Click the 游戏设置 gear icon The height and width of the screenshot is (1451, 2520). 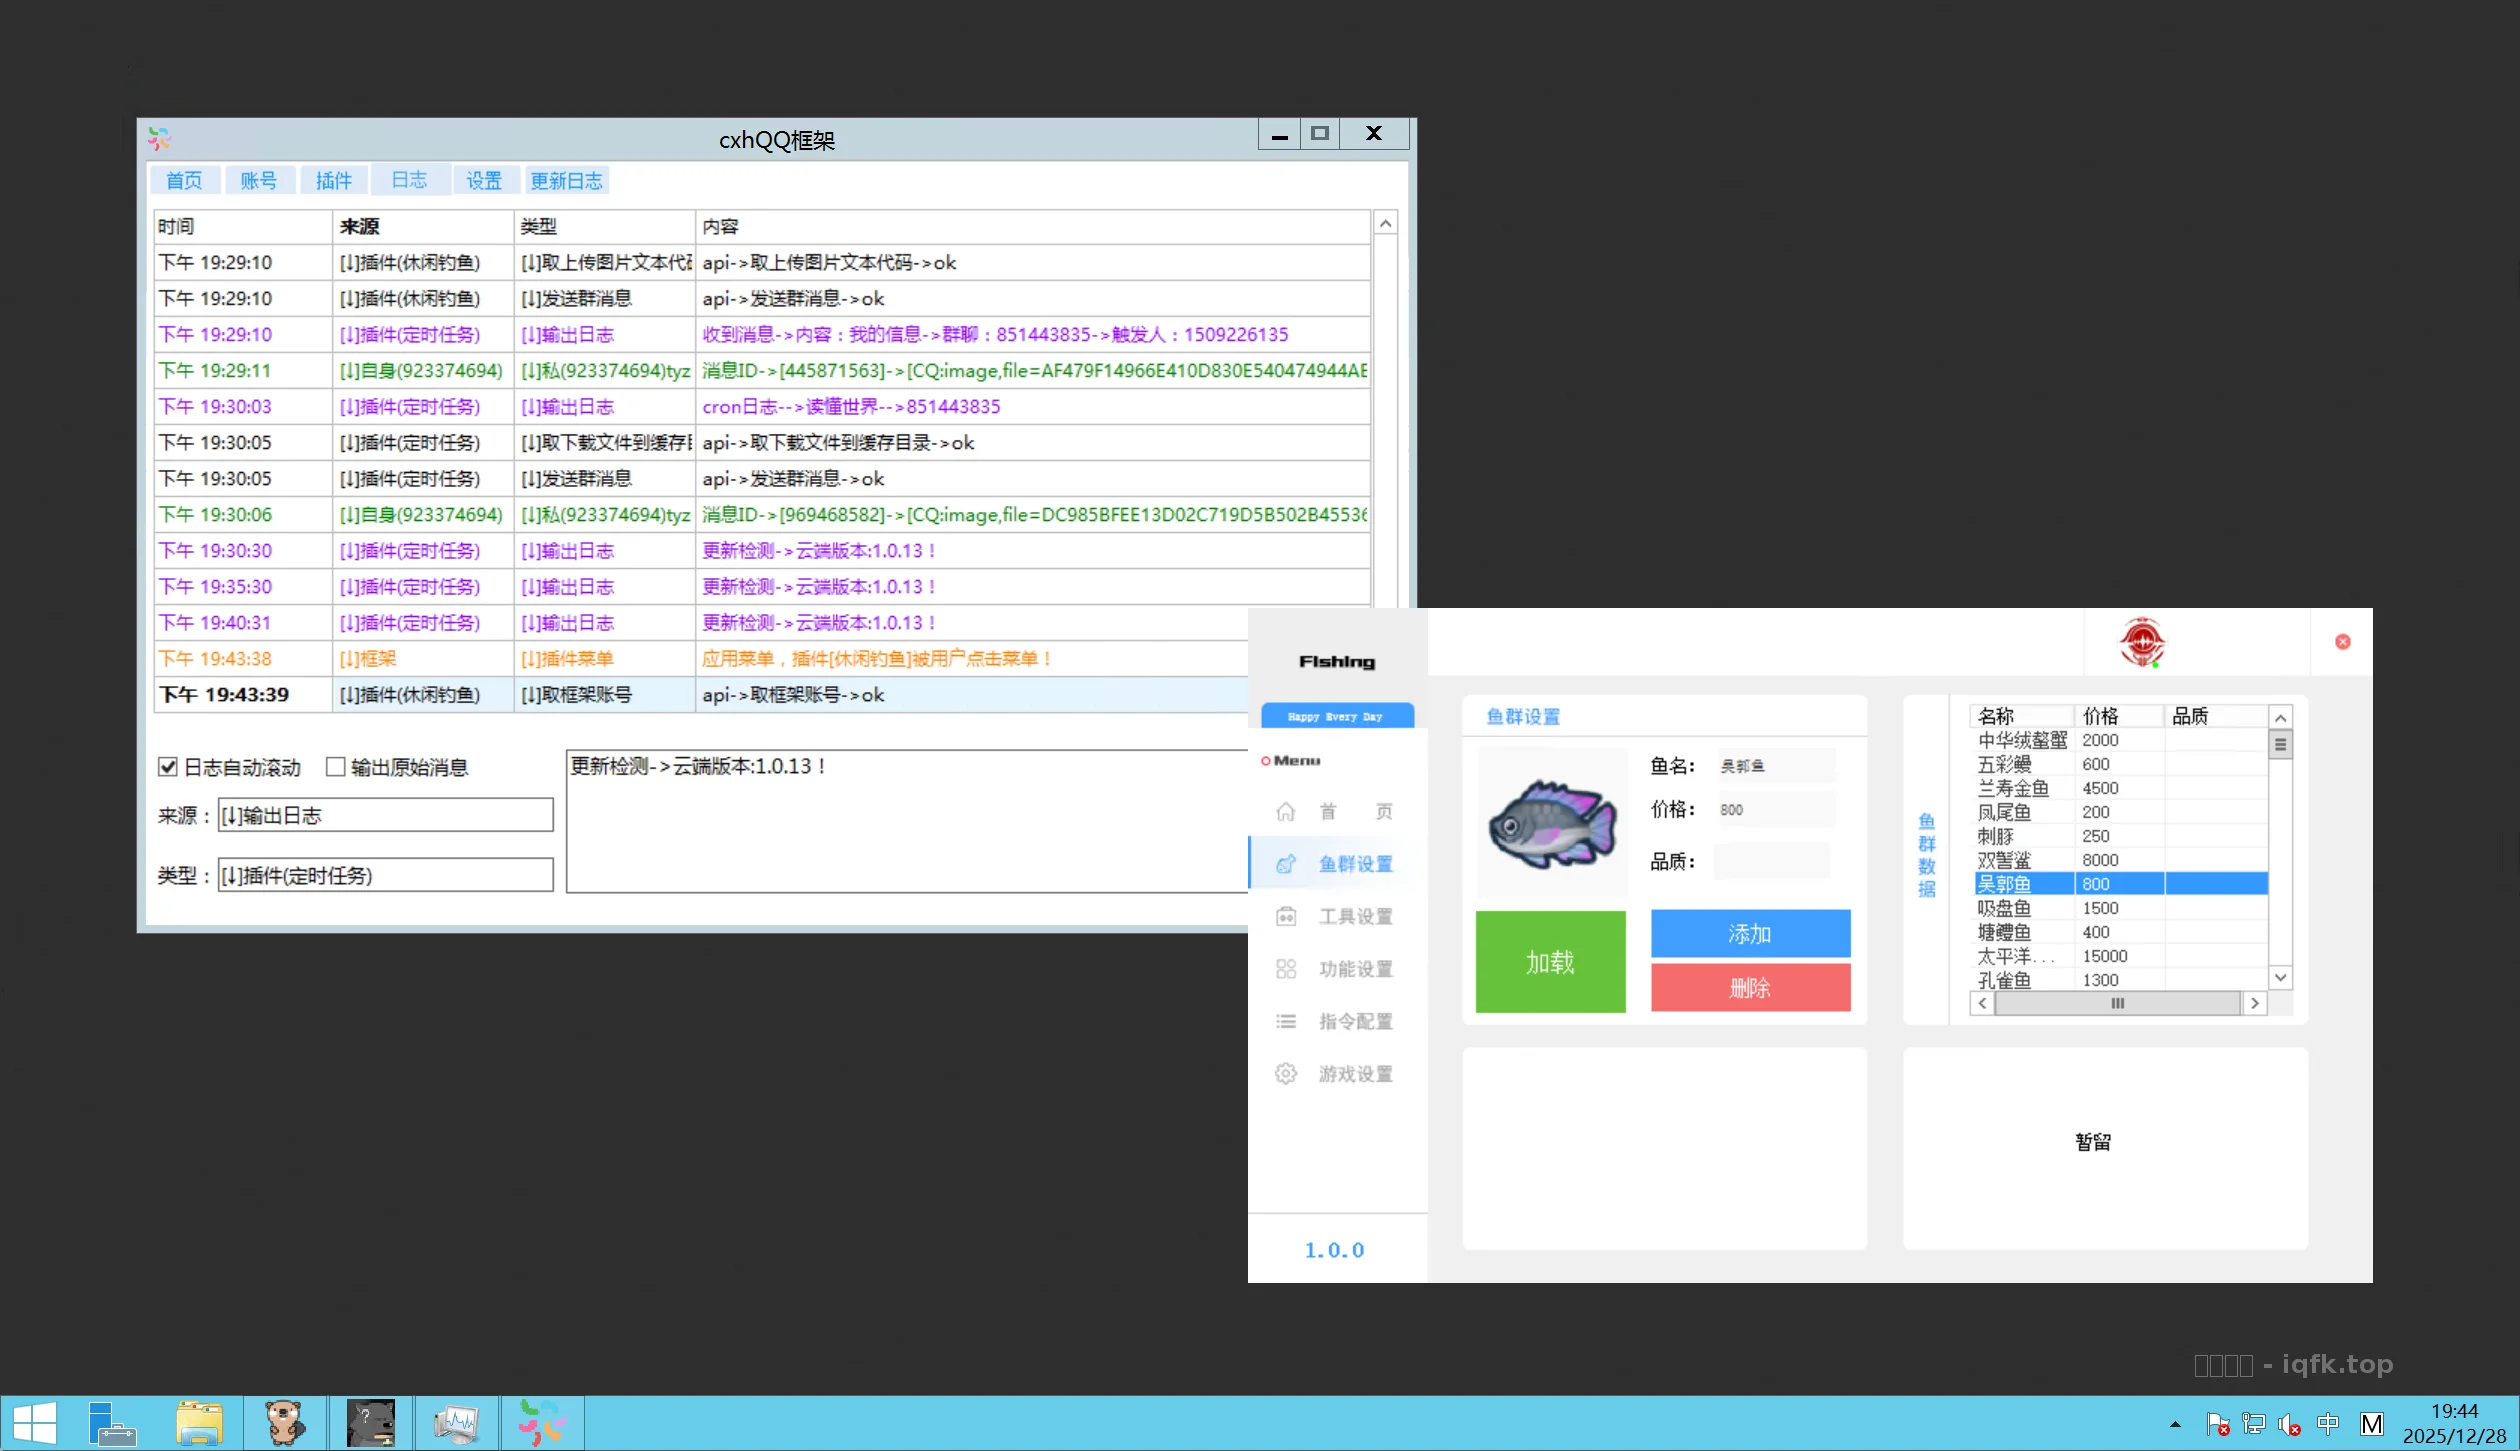1286,1074
